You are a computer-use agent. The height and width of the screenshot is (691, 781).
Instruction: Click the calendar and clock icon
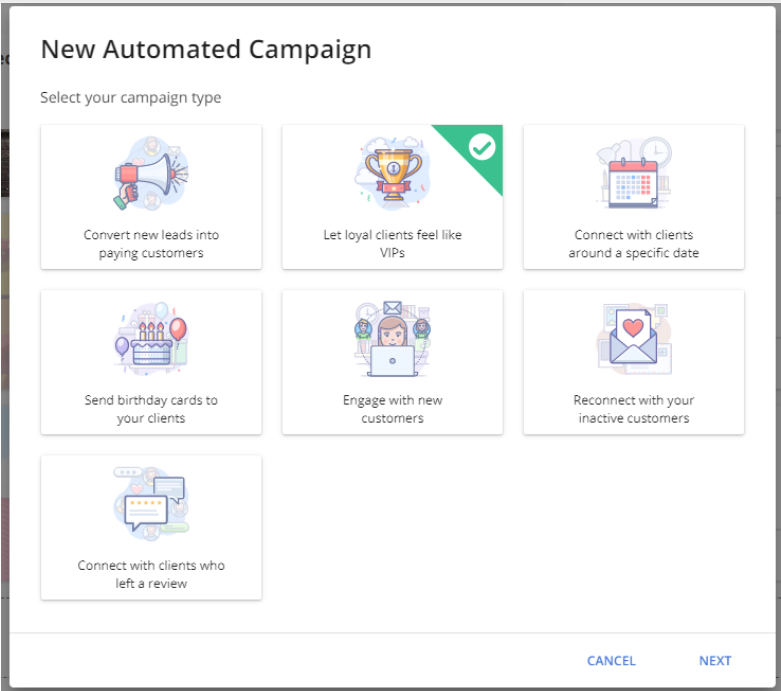[x=634, y=173]
